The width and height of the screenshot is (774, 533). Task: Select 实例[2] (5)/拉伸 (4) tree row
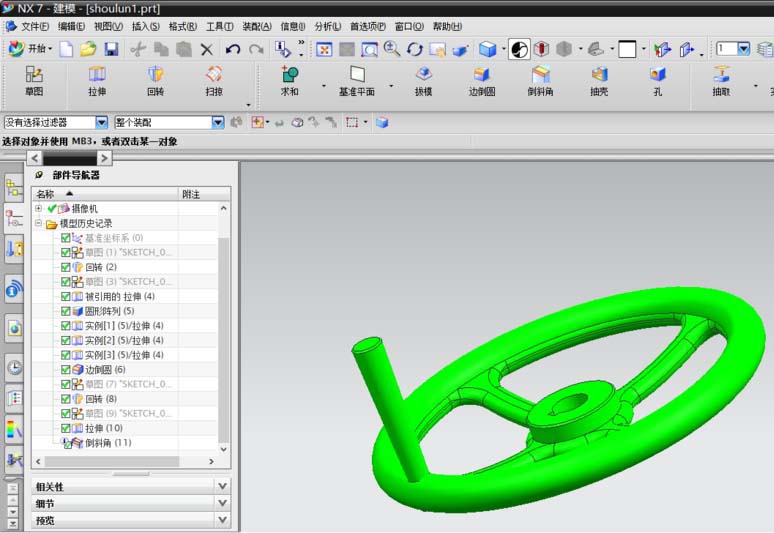pos(124,340)
